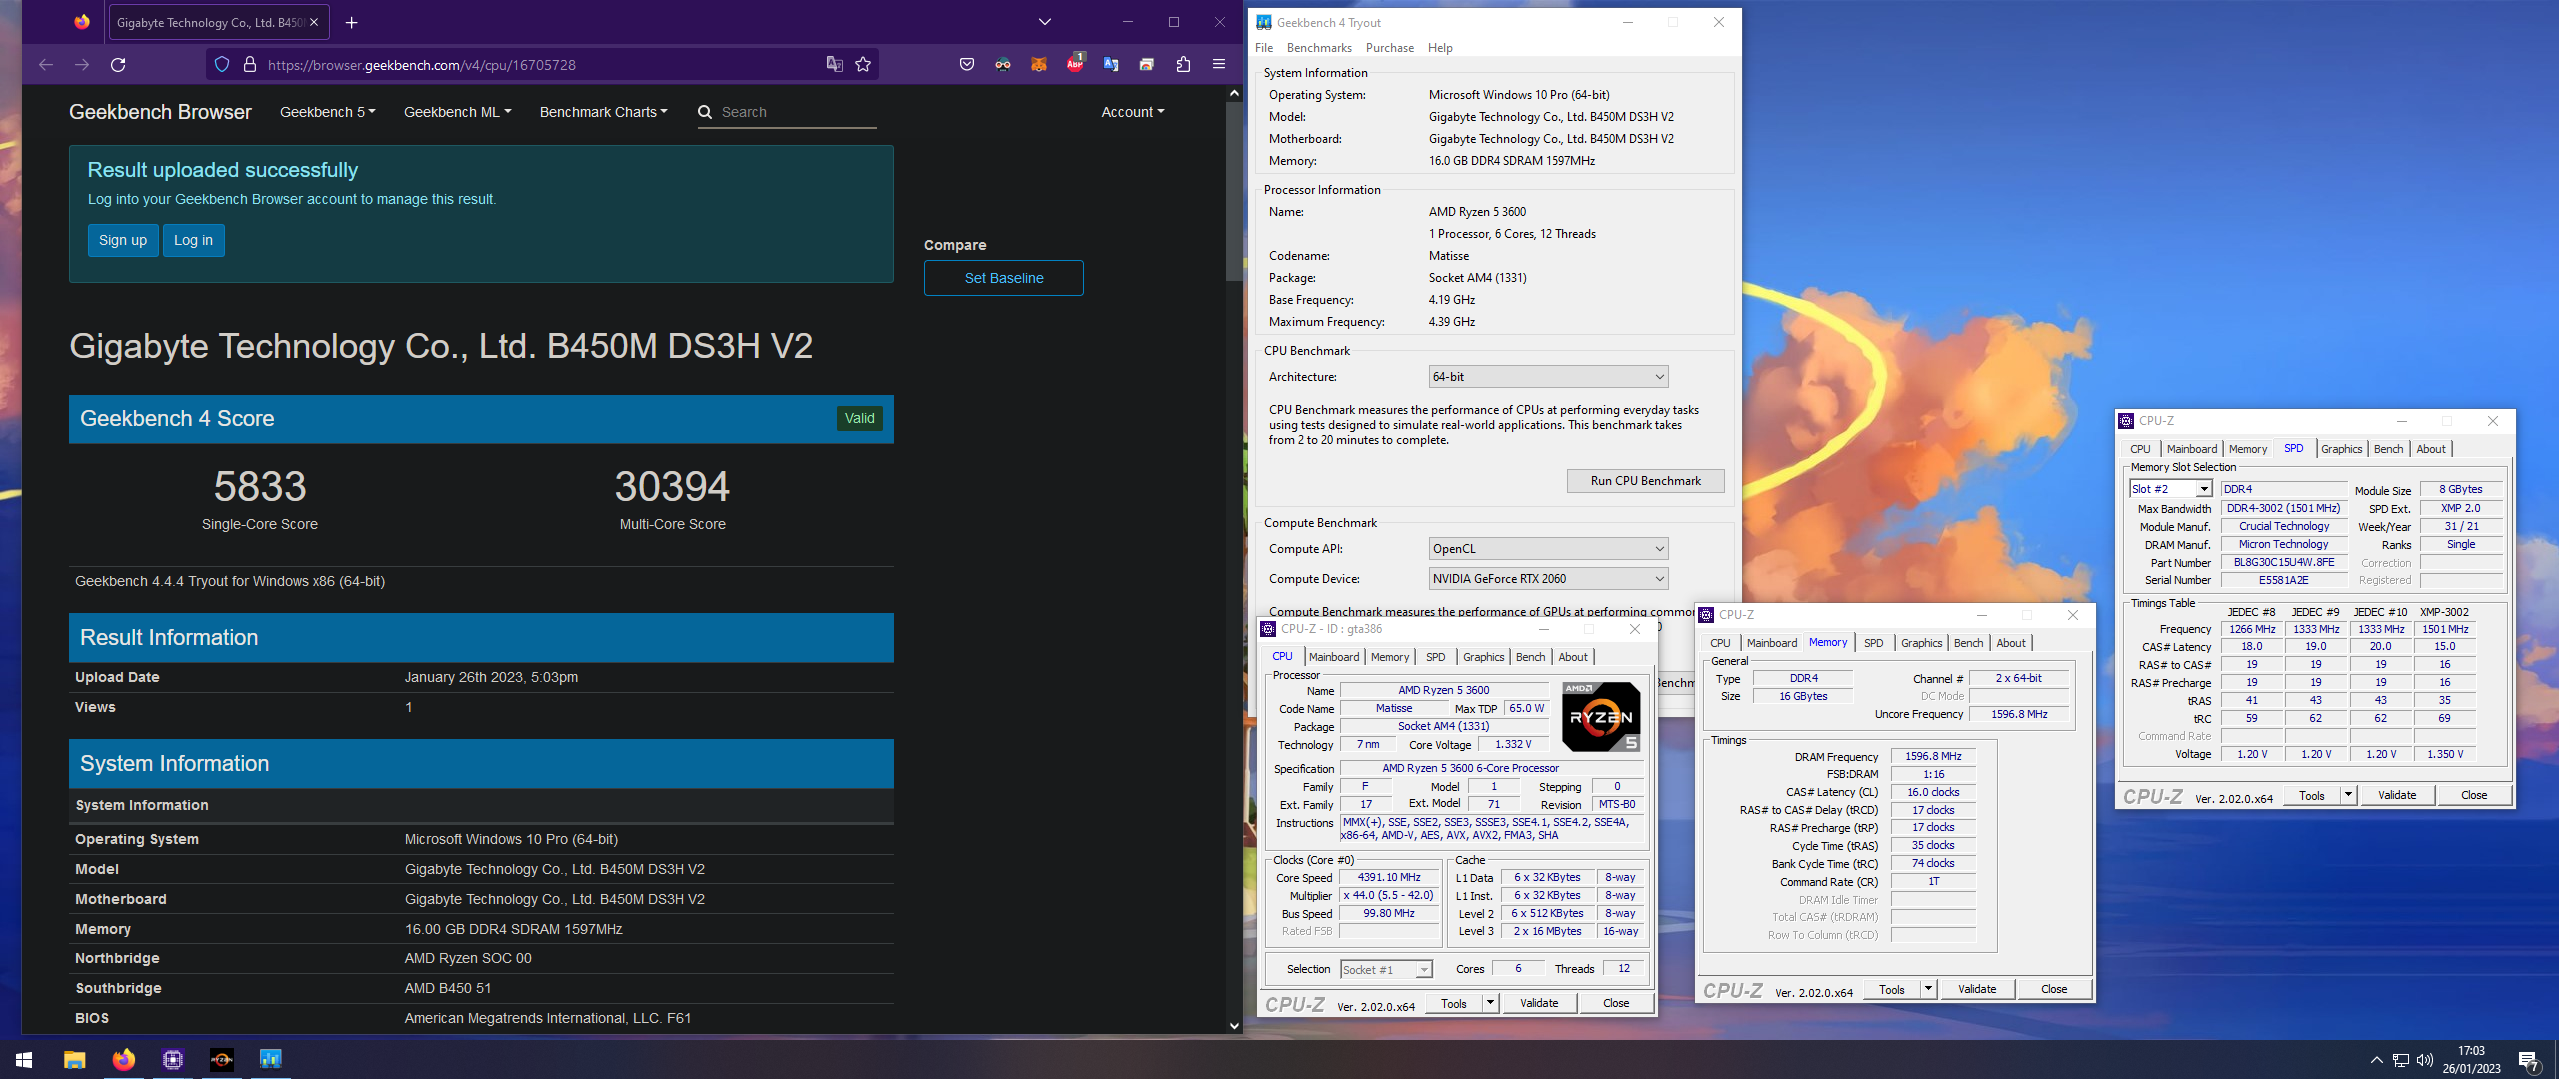Image resolution: width=2559 pixels, height=1079 pixels.
Task: Click the MetaMask fox extension icon
Action: 1039,65
